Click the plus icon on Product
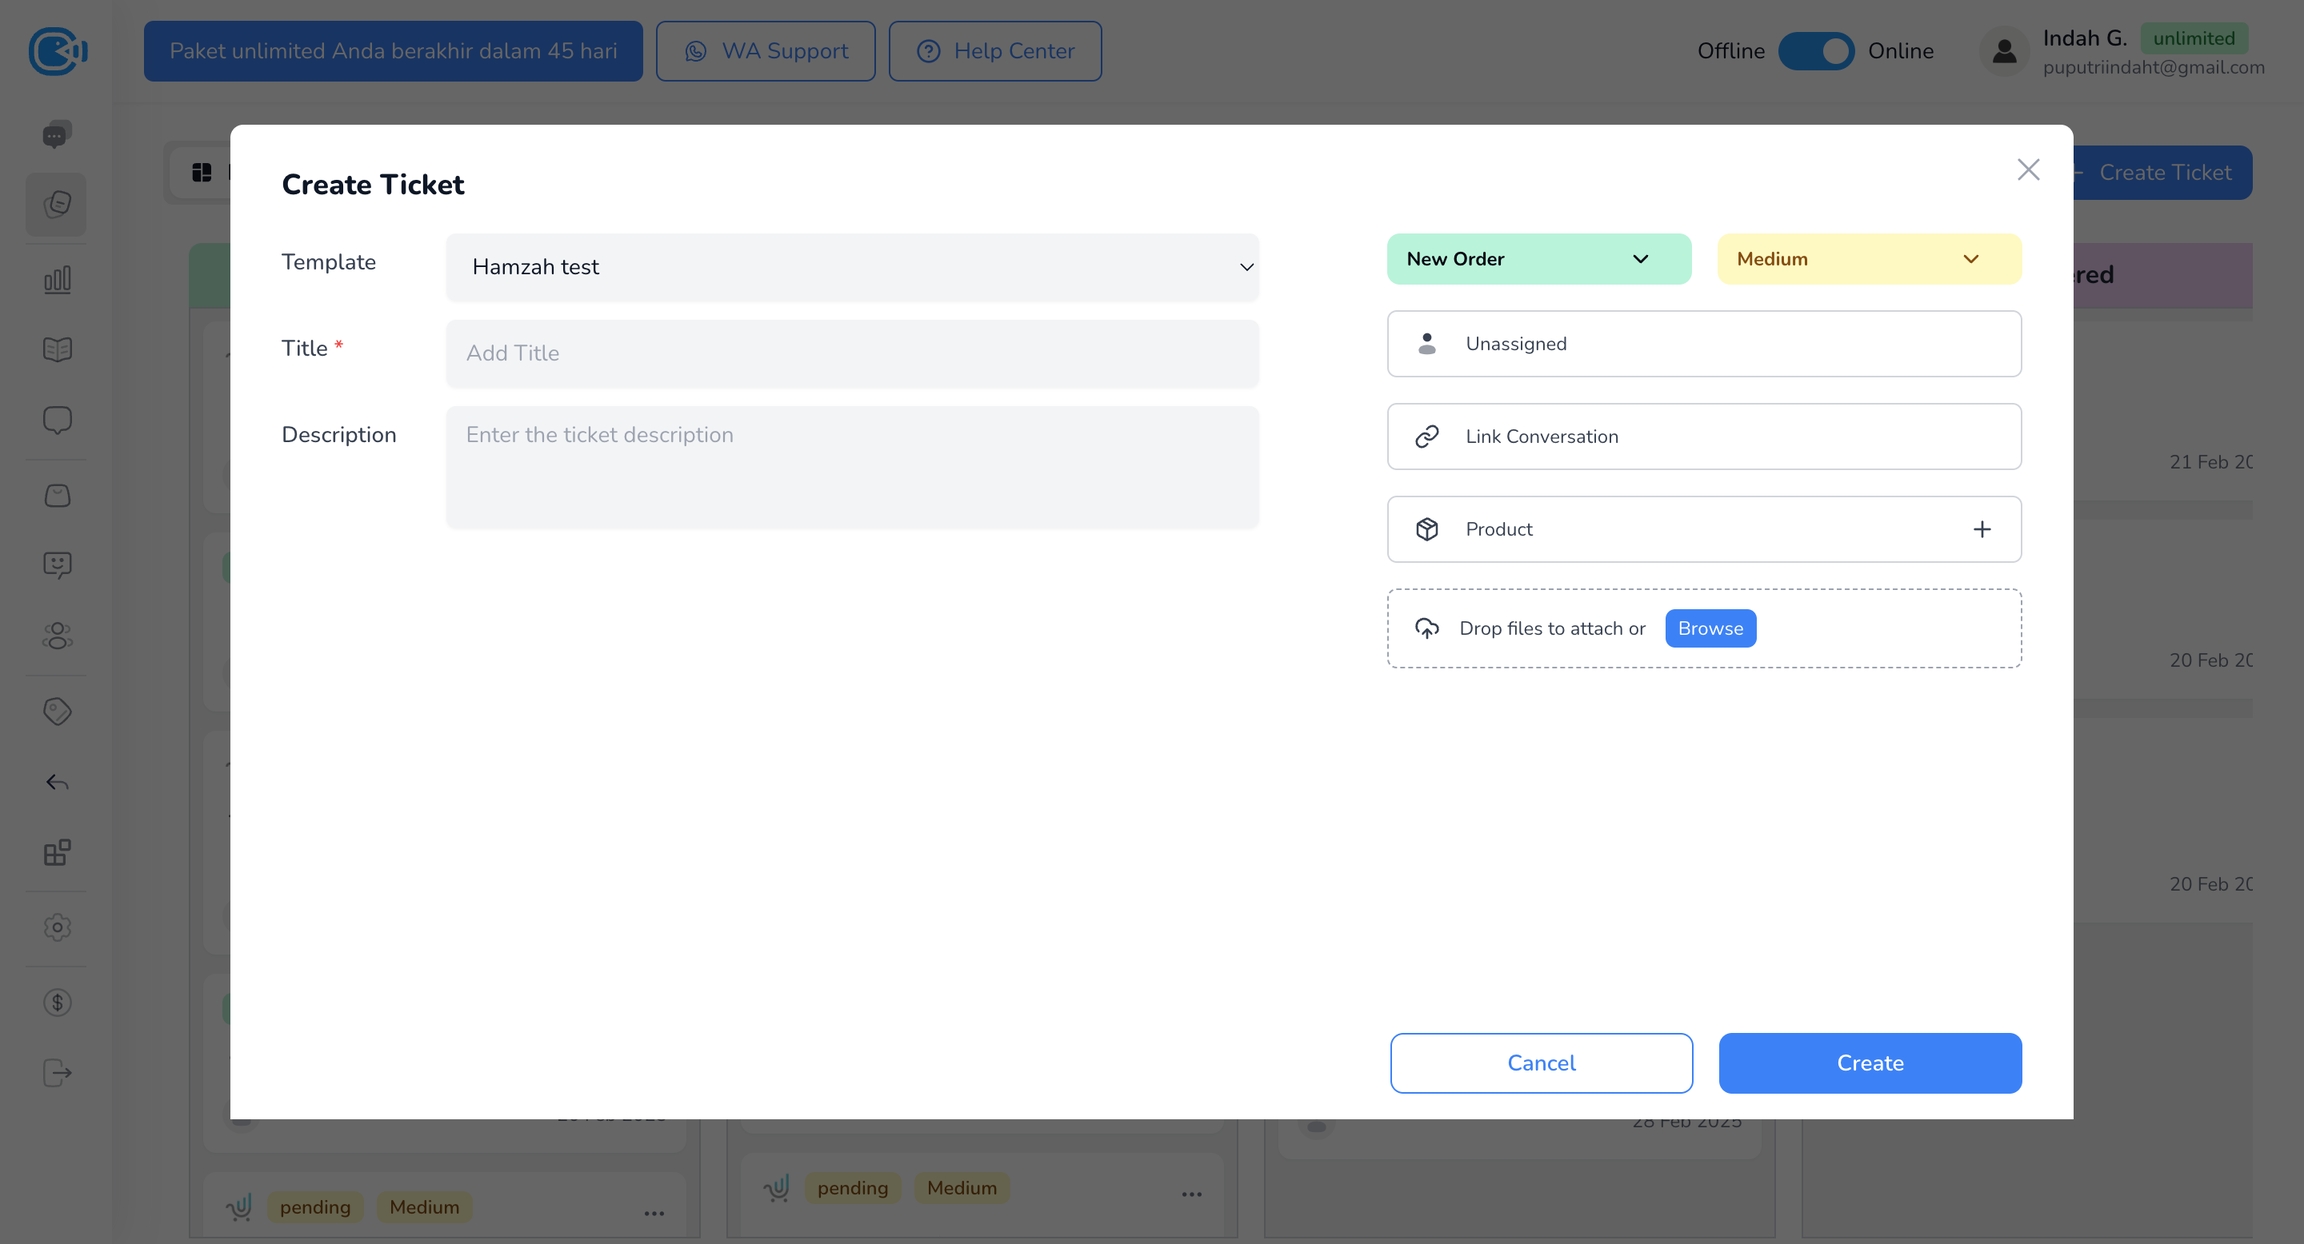Image resolution: width=2304 pixels, height=1244 pixels. click(1981, 529)
